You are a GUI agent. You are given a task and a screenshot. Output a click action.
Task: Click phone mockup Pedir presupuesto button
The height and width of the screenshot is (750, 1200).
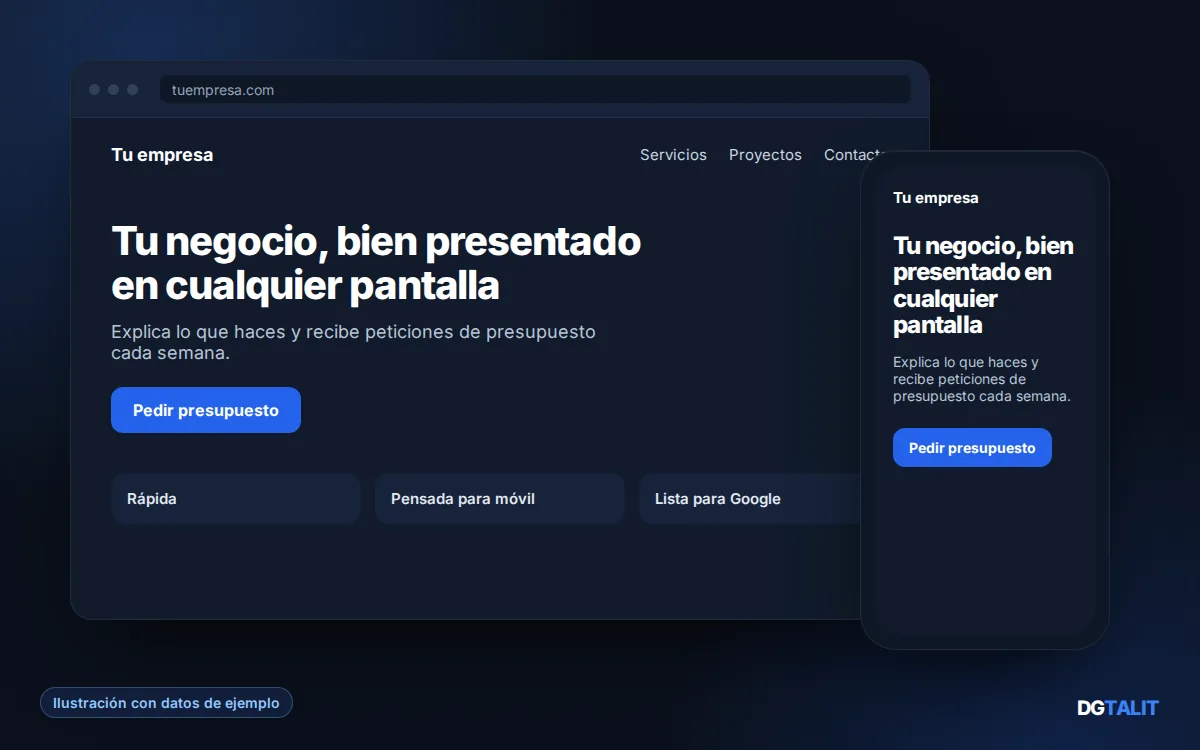tap(972, 448)
